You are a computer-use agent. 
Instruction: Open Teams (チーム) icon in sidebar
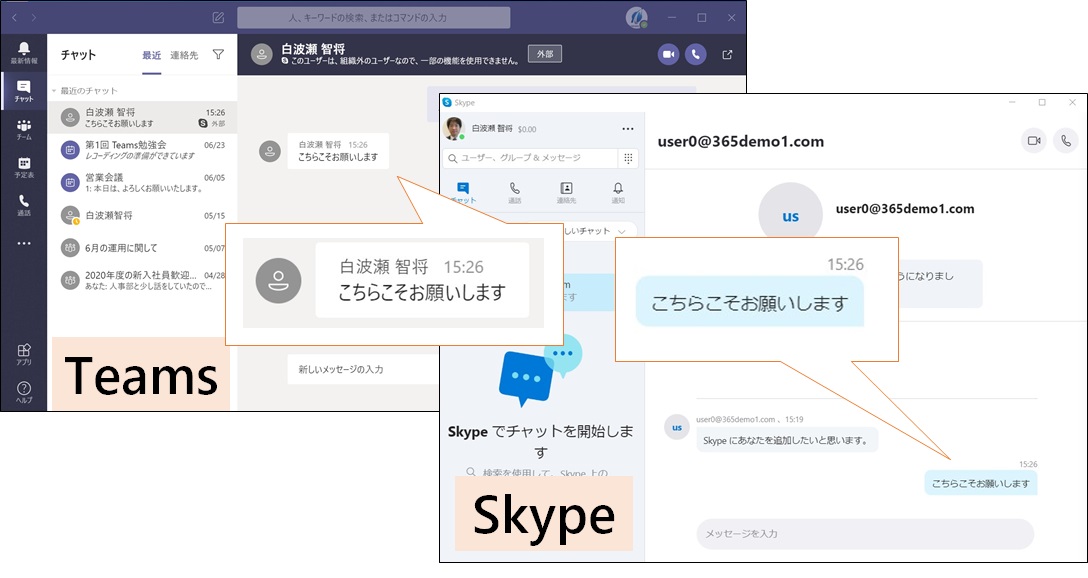pos(24,129)
